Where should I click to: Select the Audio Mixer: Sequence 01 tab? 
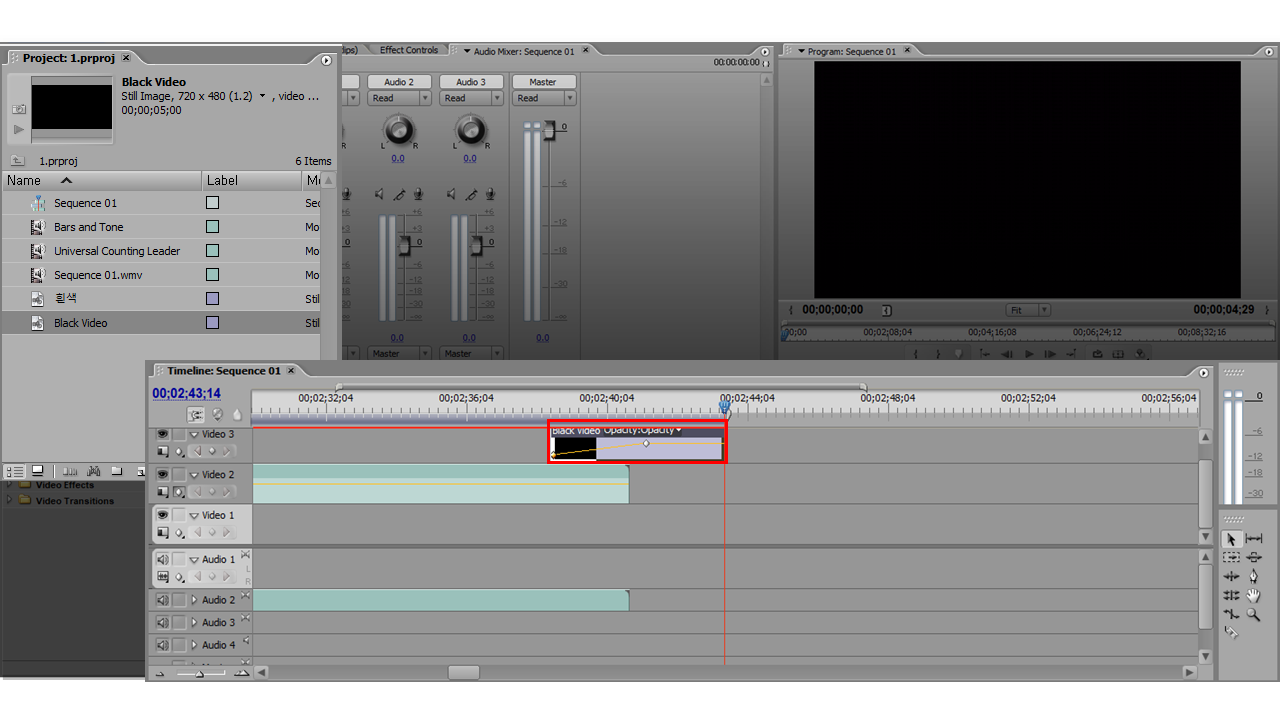(524, 51)
